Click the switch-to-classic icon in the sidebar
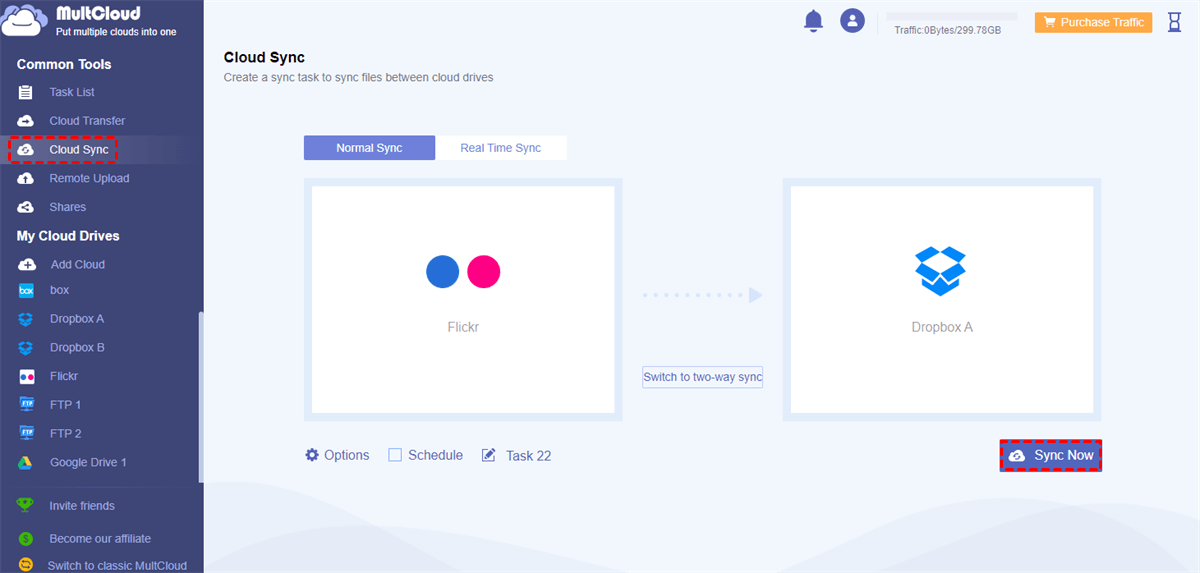This screenshot has height=573, width=1200. [26, 566]
